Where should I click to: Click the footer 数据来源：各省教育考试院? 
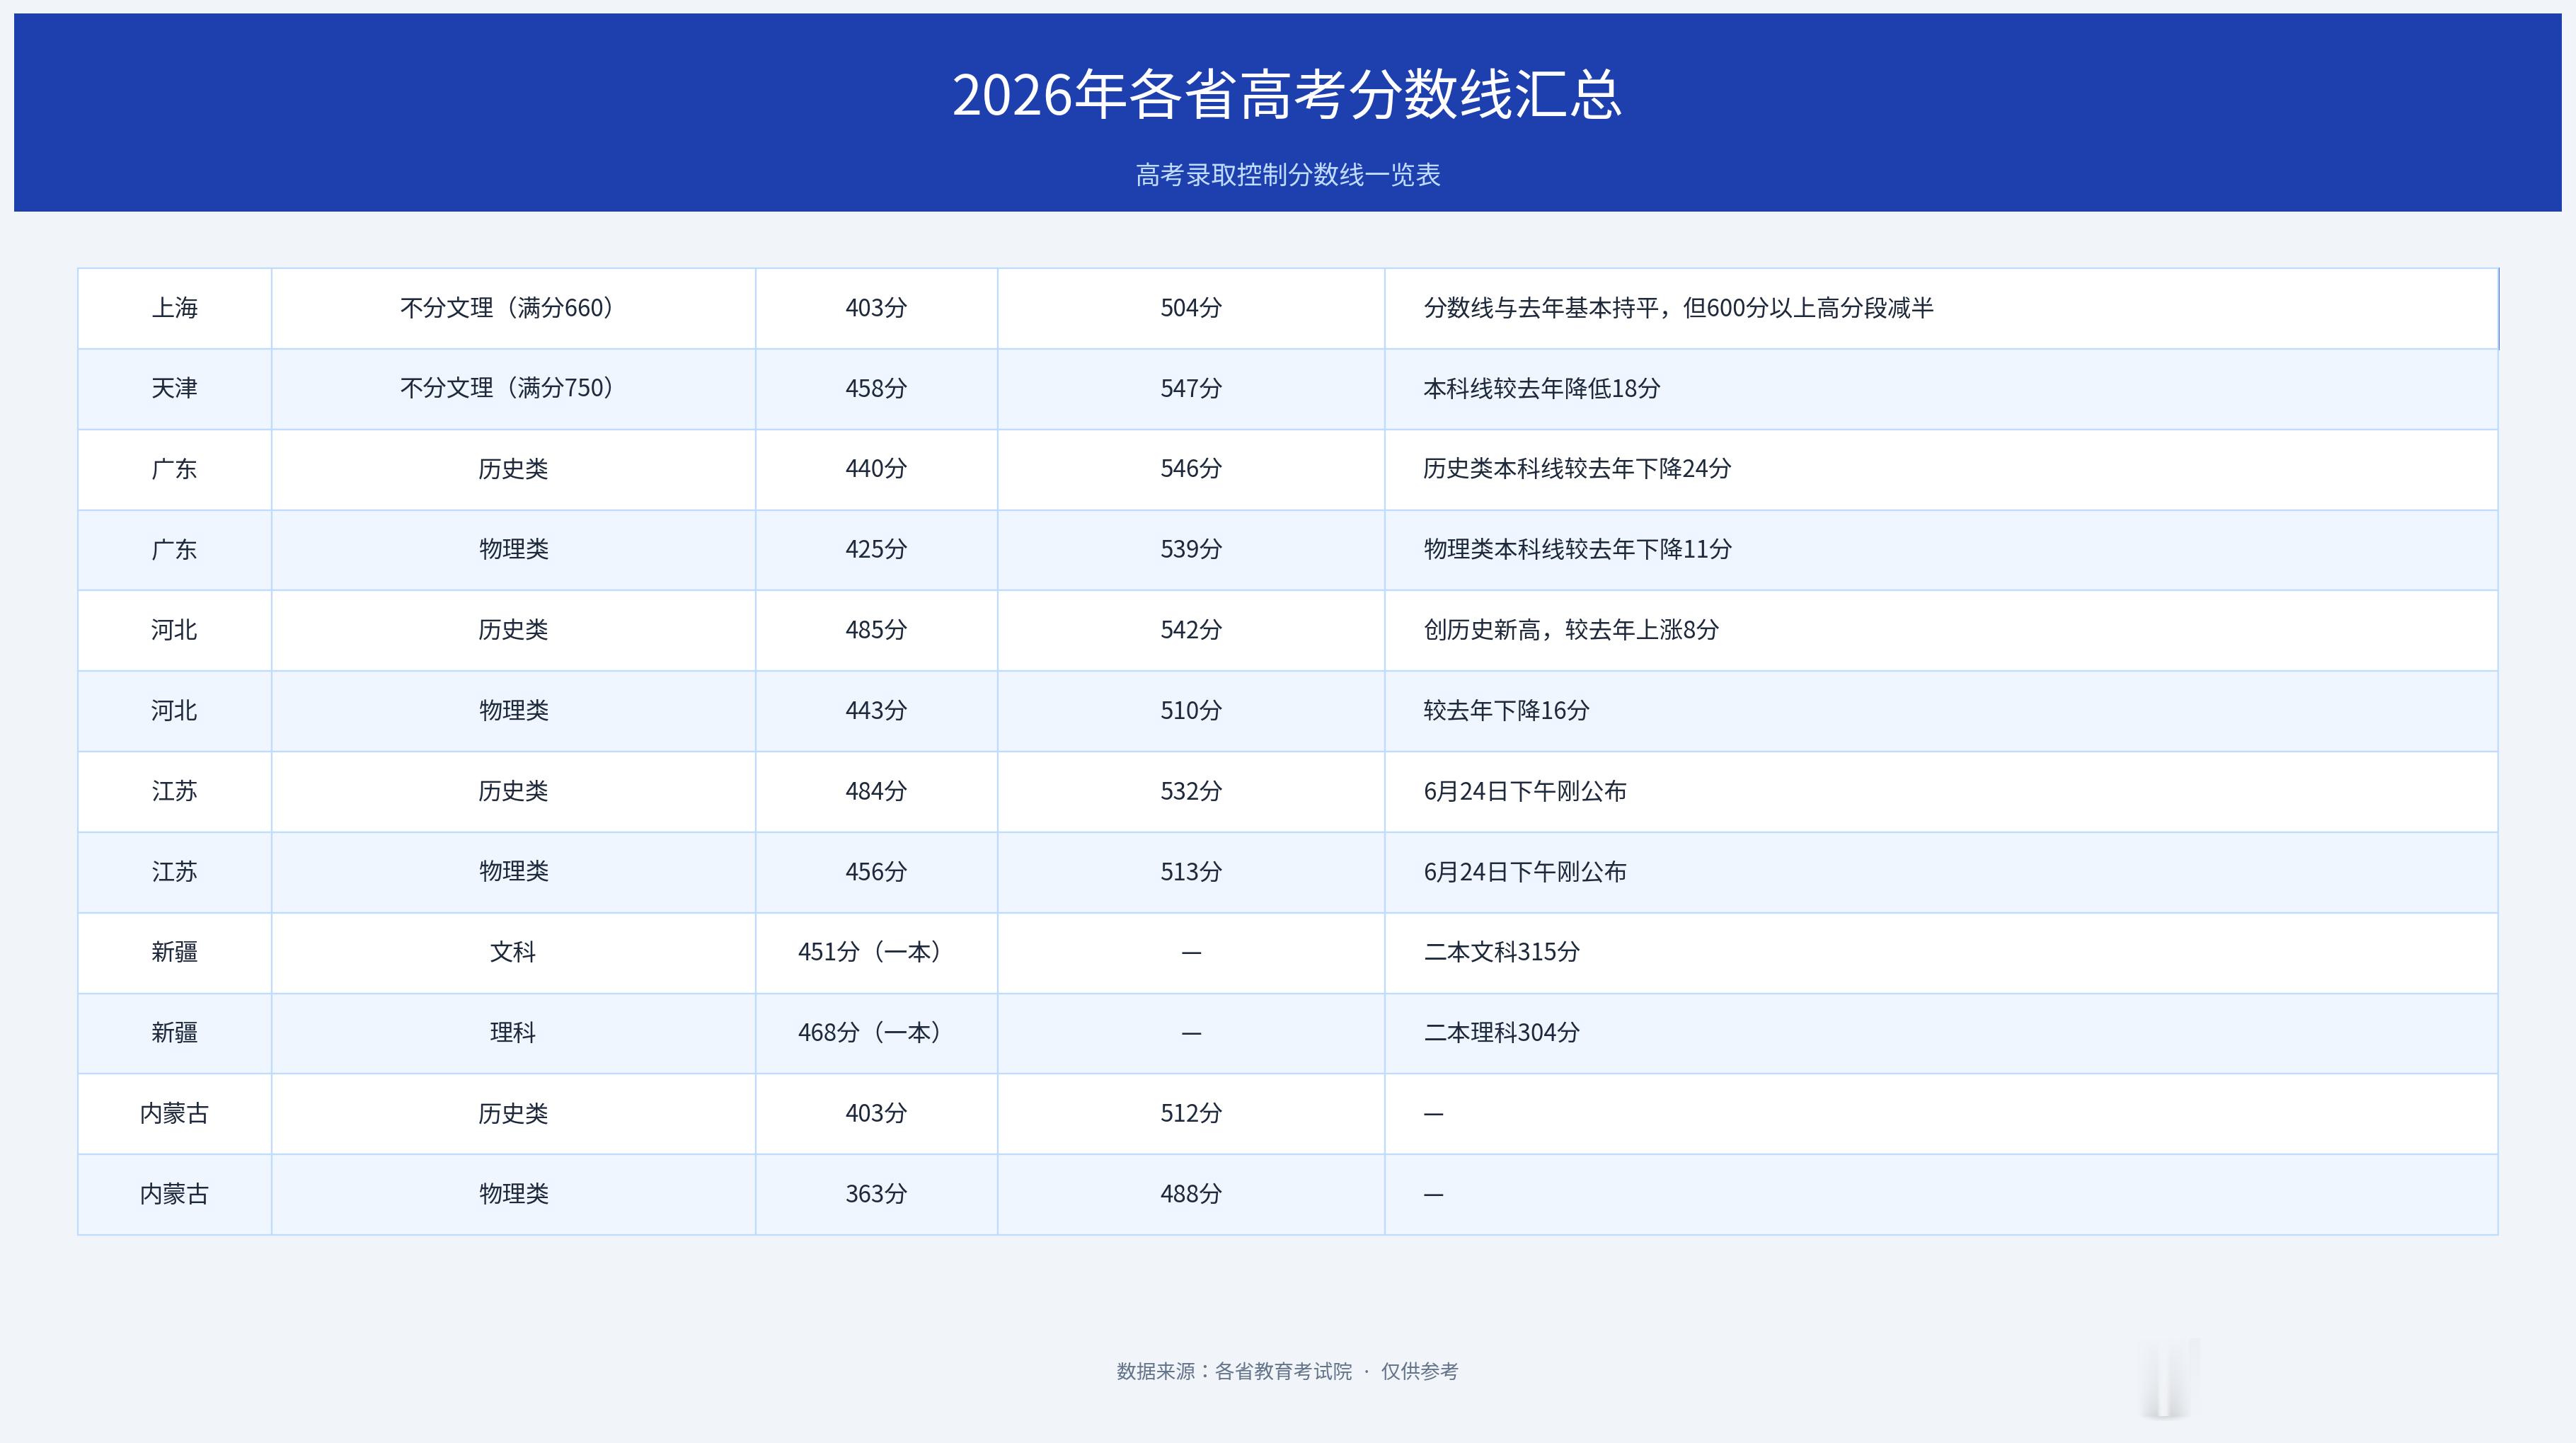click(x=1234, y=1372)
